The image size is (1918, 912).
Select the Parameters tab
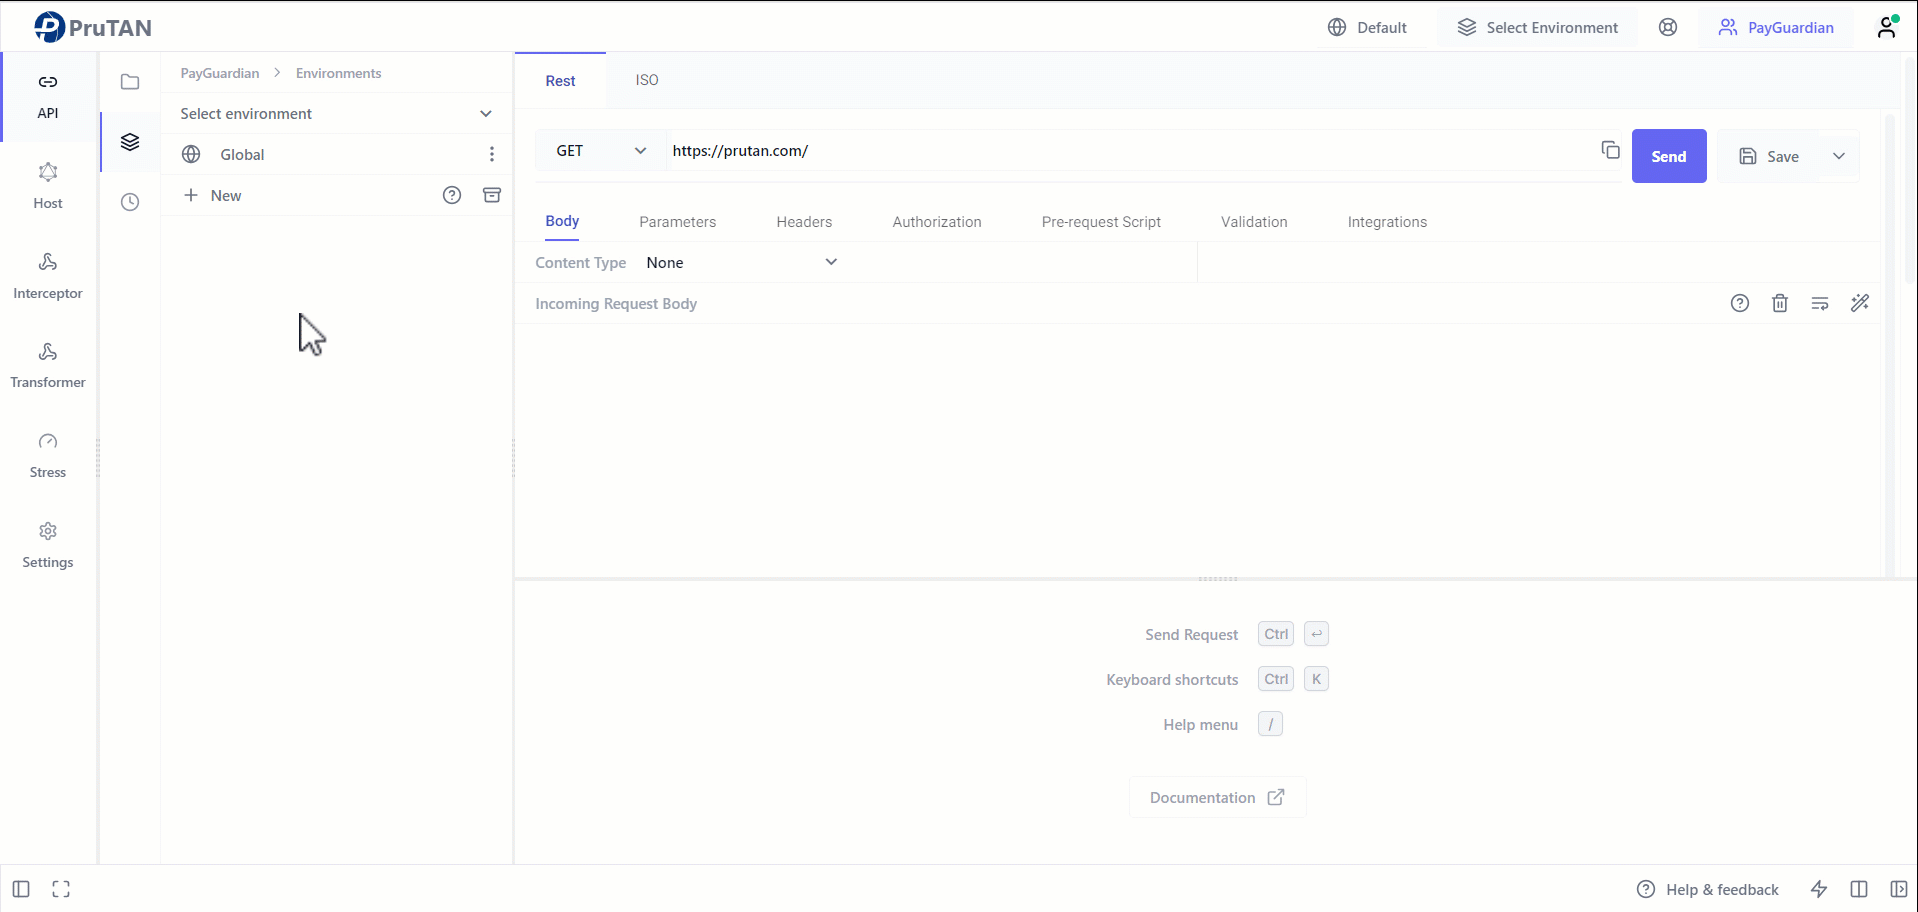[678, 222]
